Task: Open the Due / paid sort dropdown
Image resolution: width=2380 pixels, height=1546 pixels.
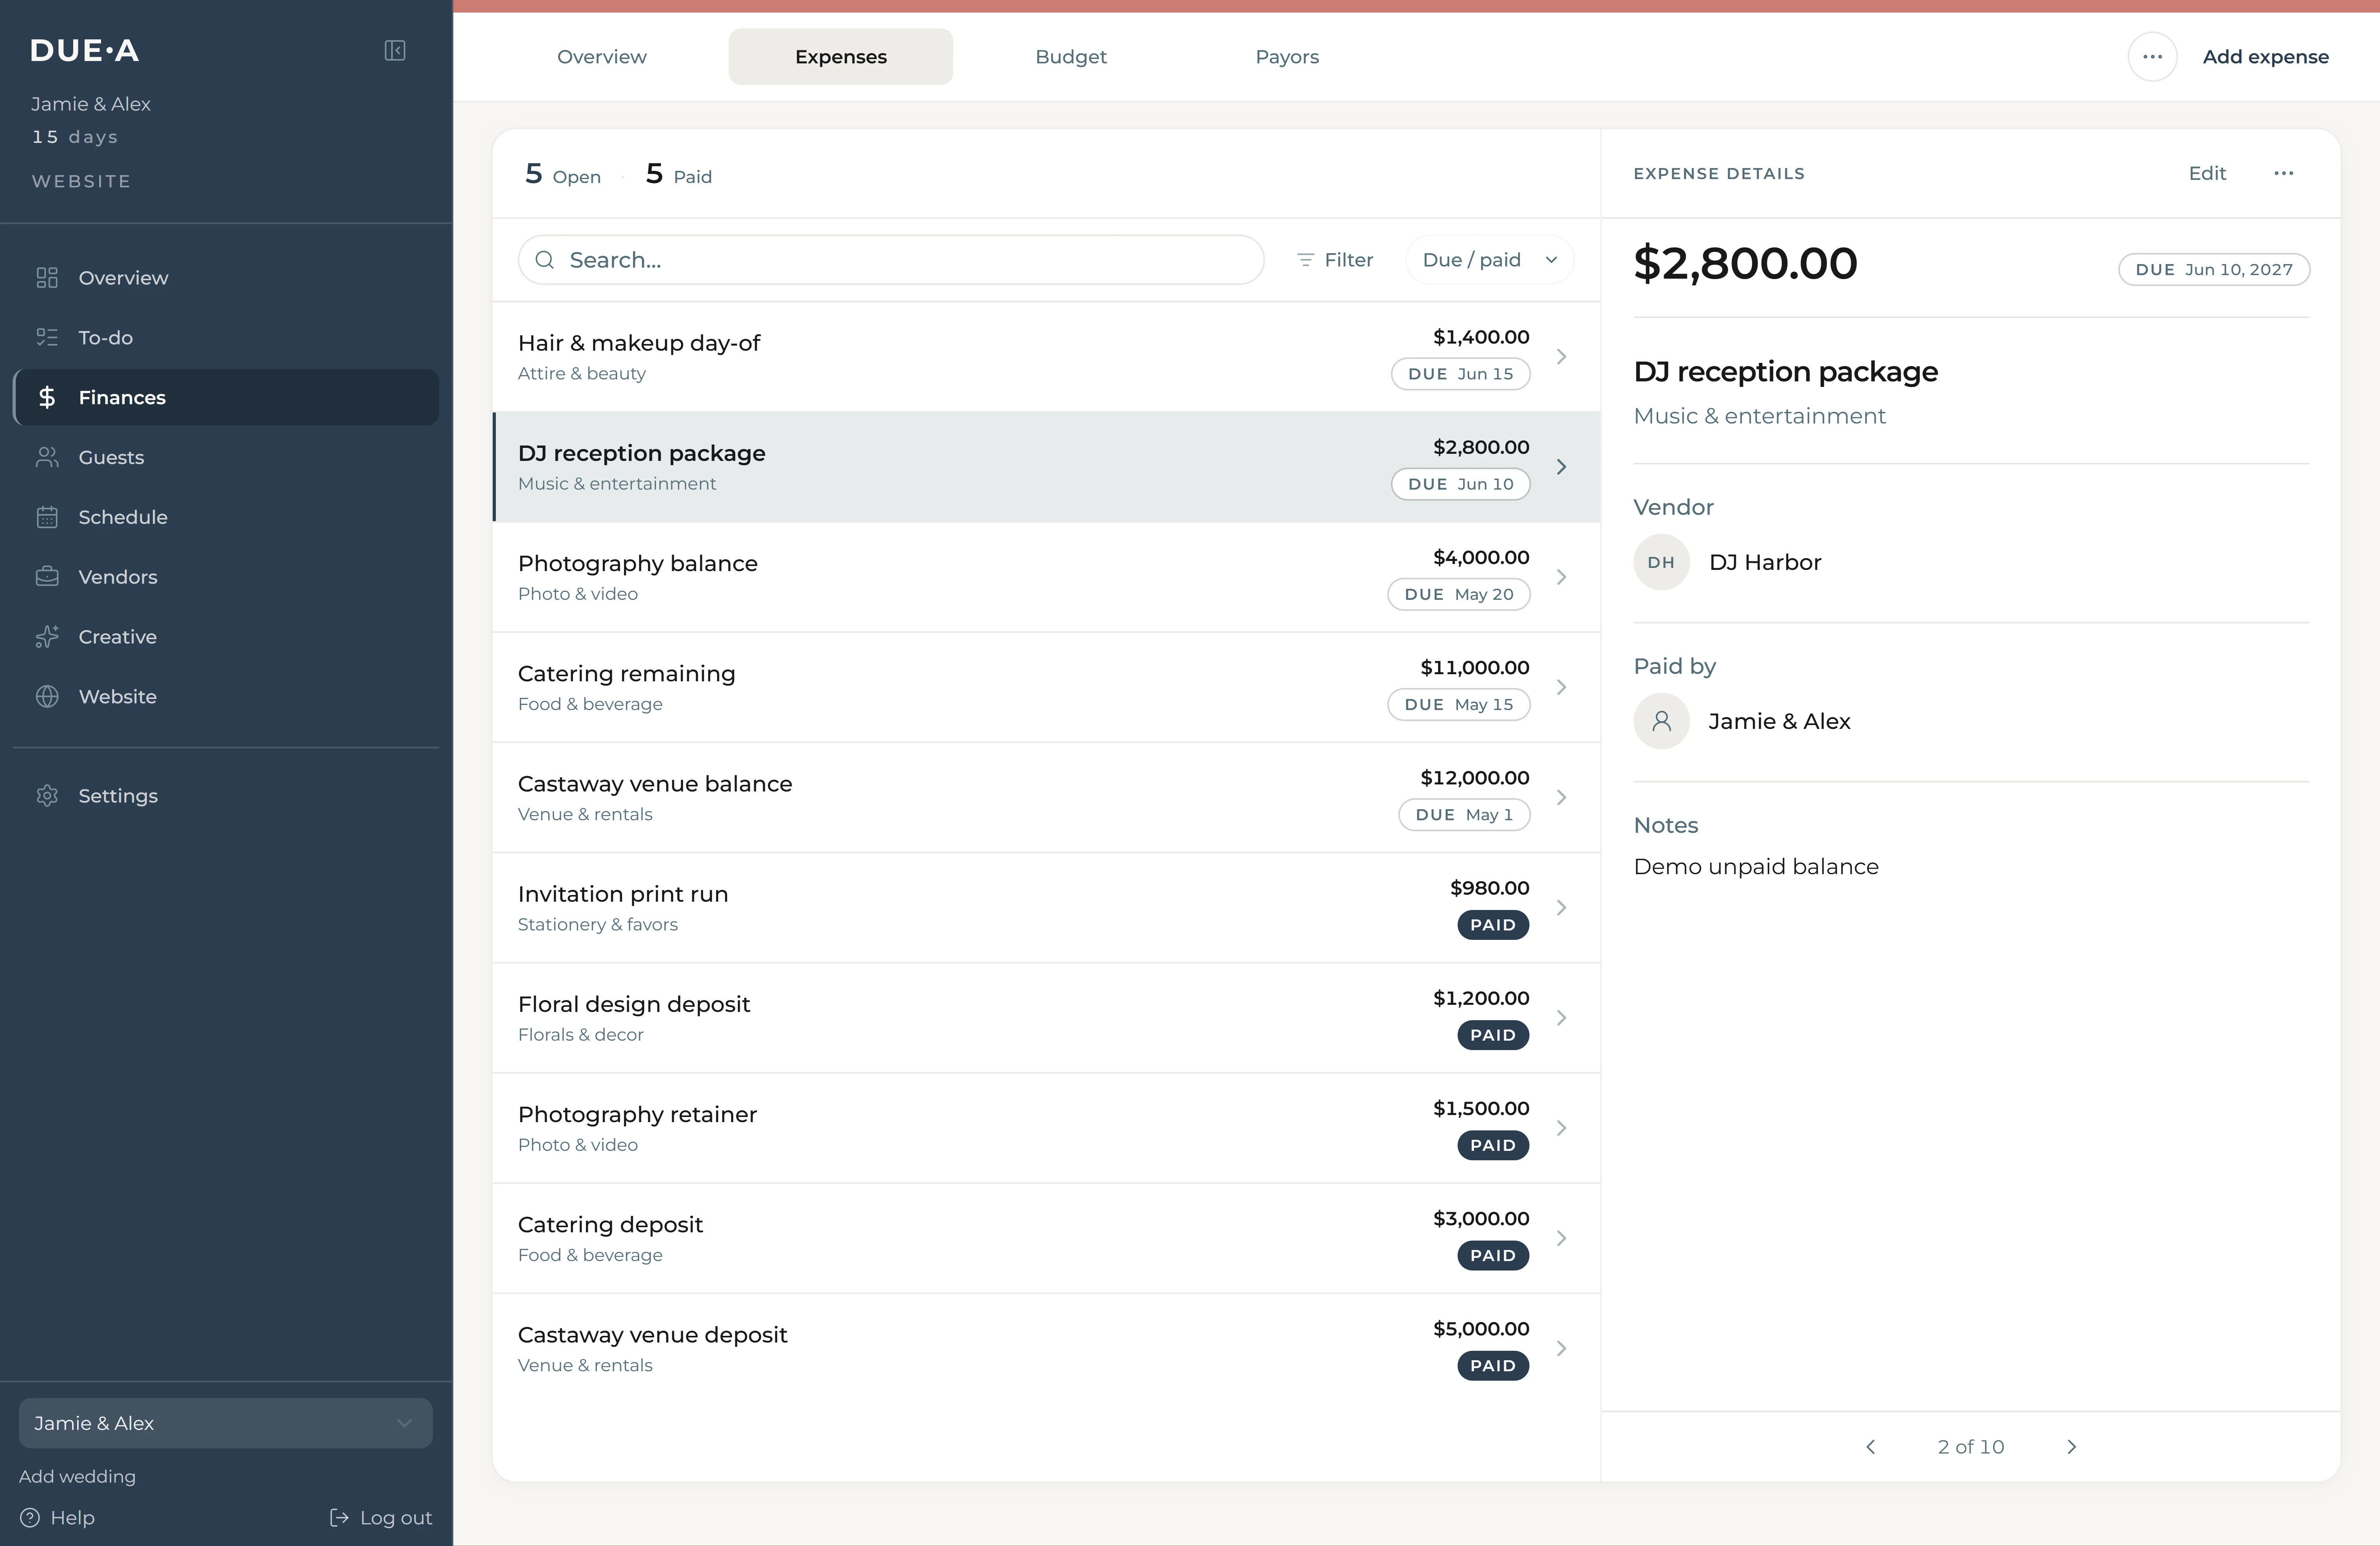Action: (1490, 260)
